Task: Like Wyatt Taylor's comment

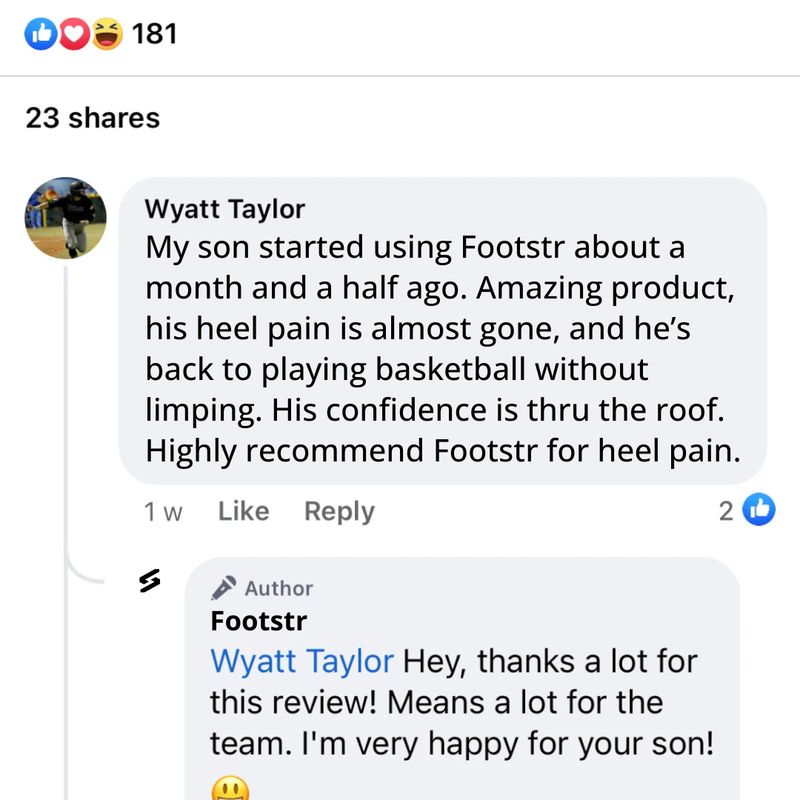Action: 243,512
